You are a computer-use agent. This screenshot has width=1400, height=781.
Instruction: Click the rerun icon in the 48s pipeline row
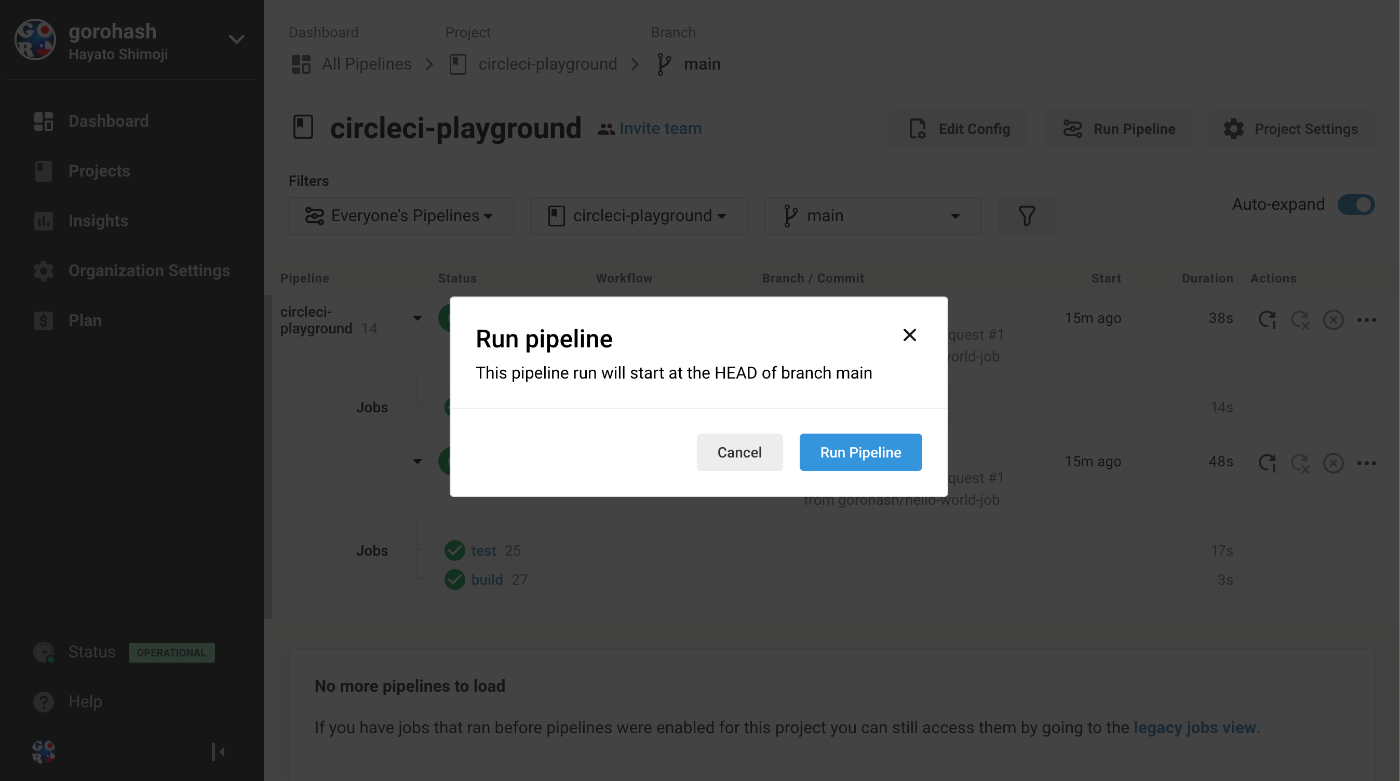coord(1267,463)
